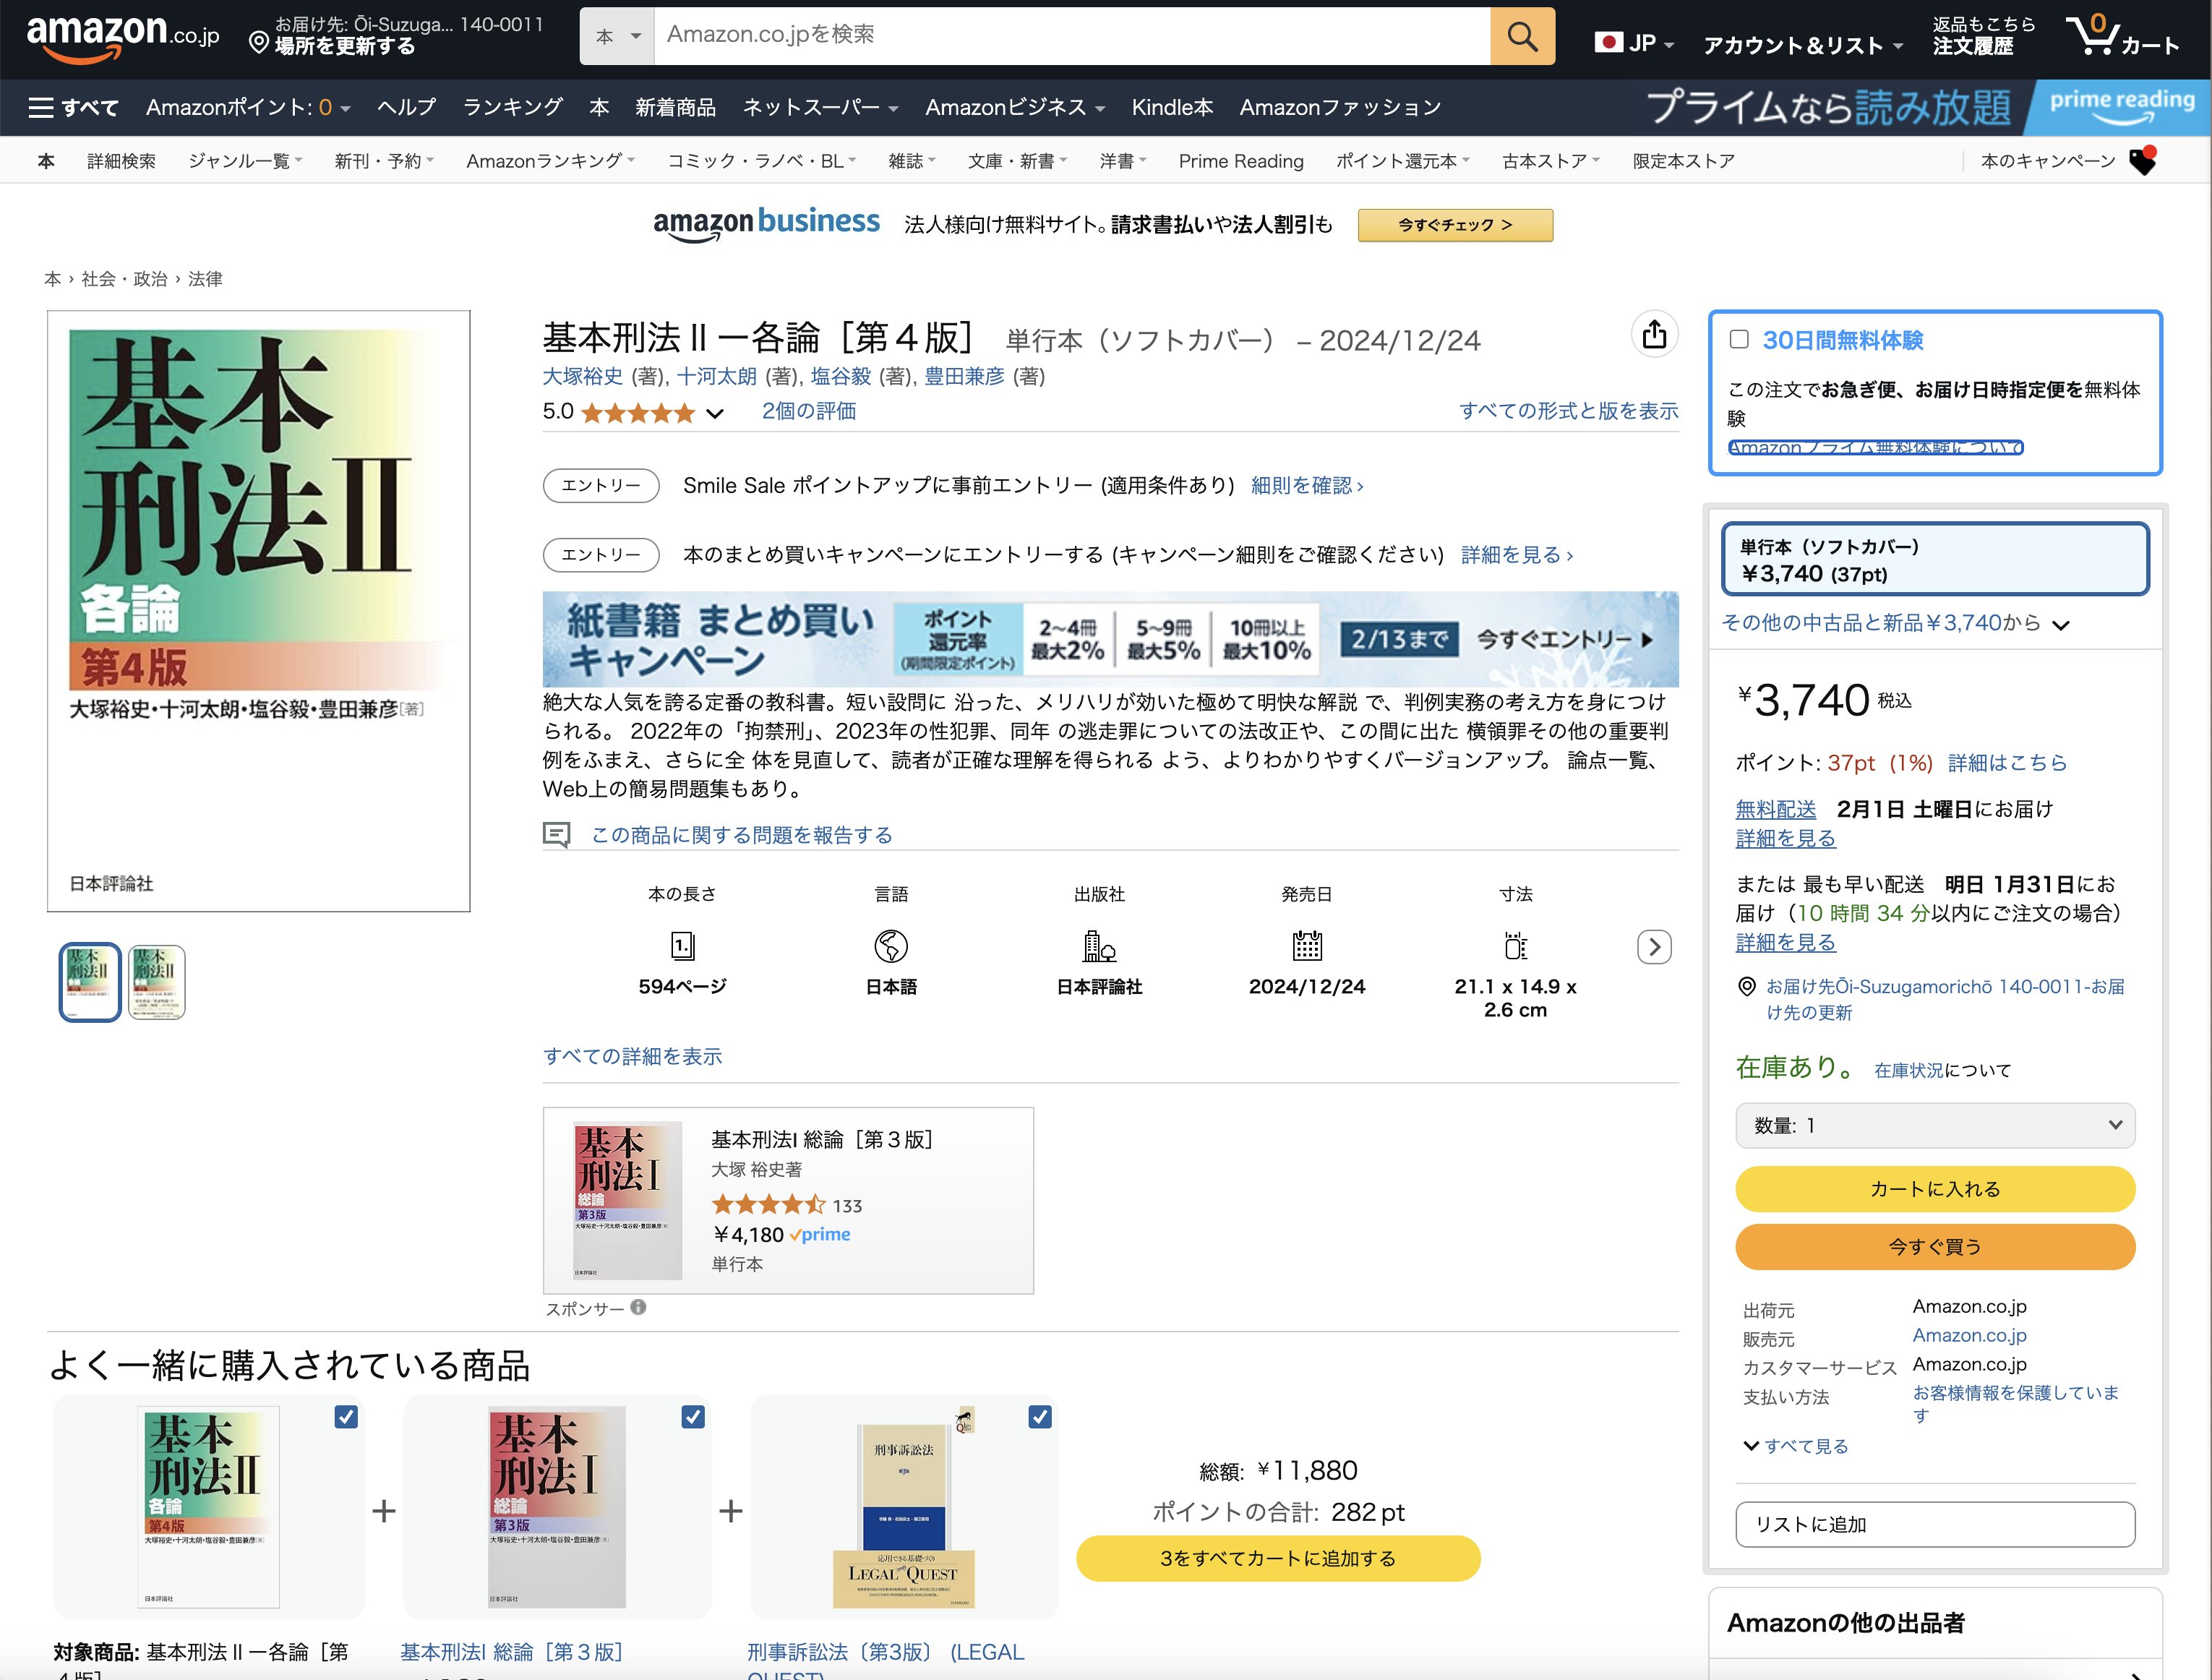Click the 紙書籍まとめ買いキャンペーン banner
Viewport: 2212px width, 1680px height.
tap(1110, 639)
